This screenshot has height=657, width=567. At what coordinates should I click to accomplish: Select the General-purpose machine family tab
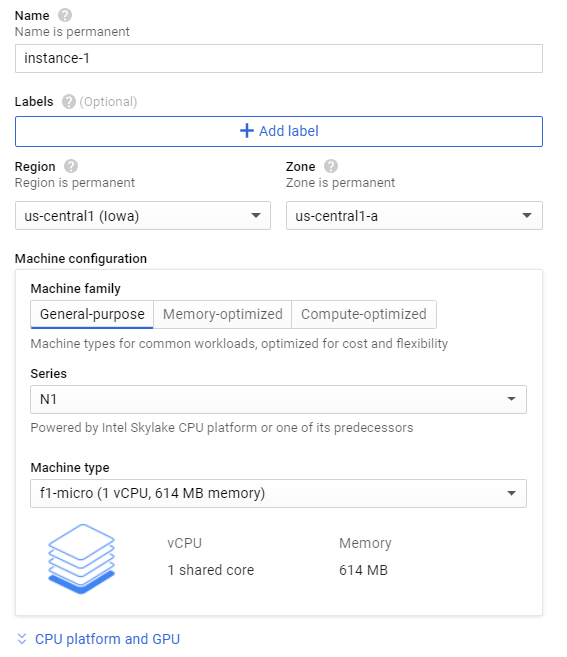click(92, 314)
